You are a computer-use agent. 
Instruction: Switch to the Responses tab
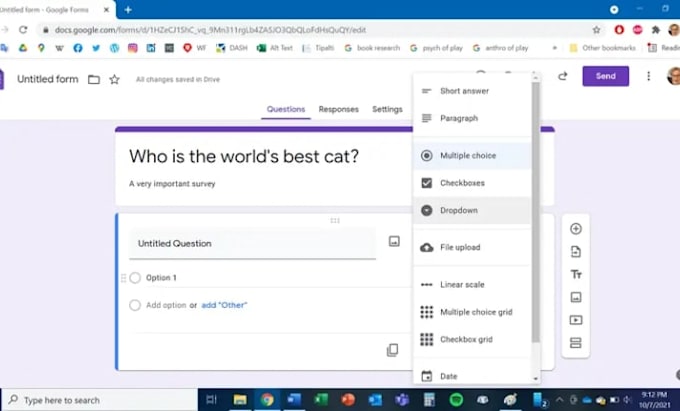[x=338, y=109]
